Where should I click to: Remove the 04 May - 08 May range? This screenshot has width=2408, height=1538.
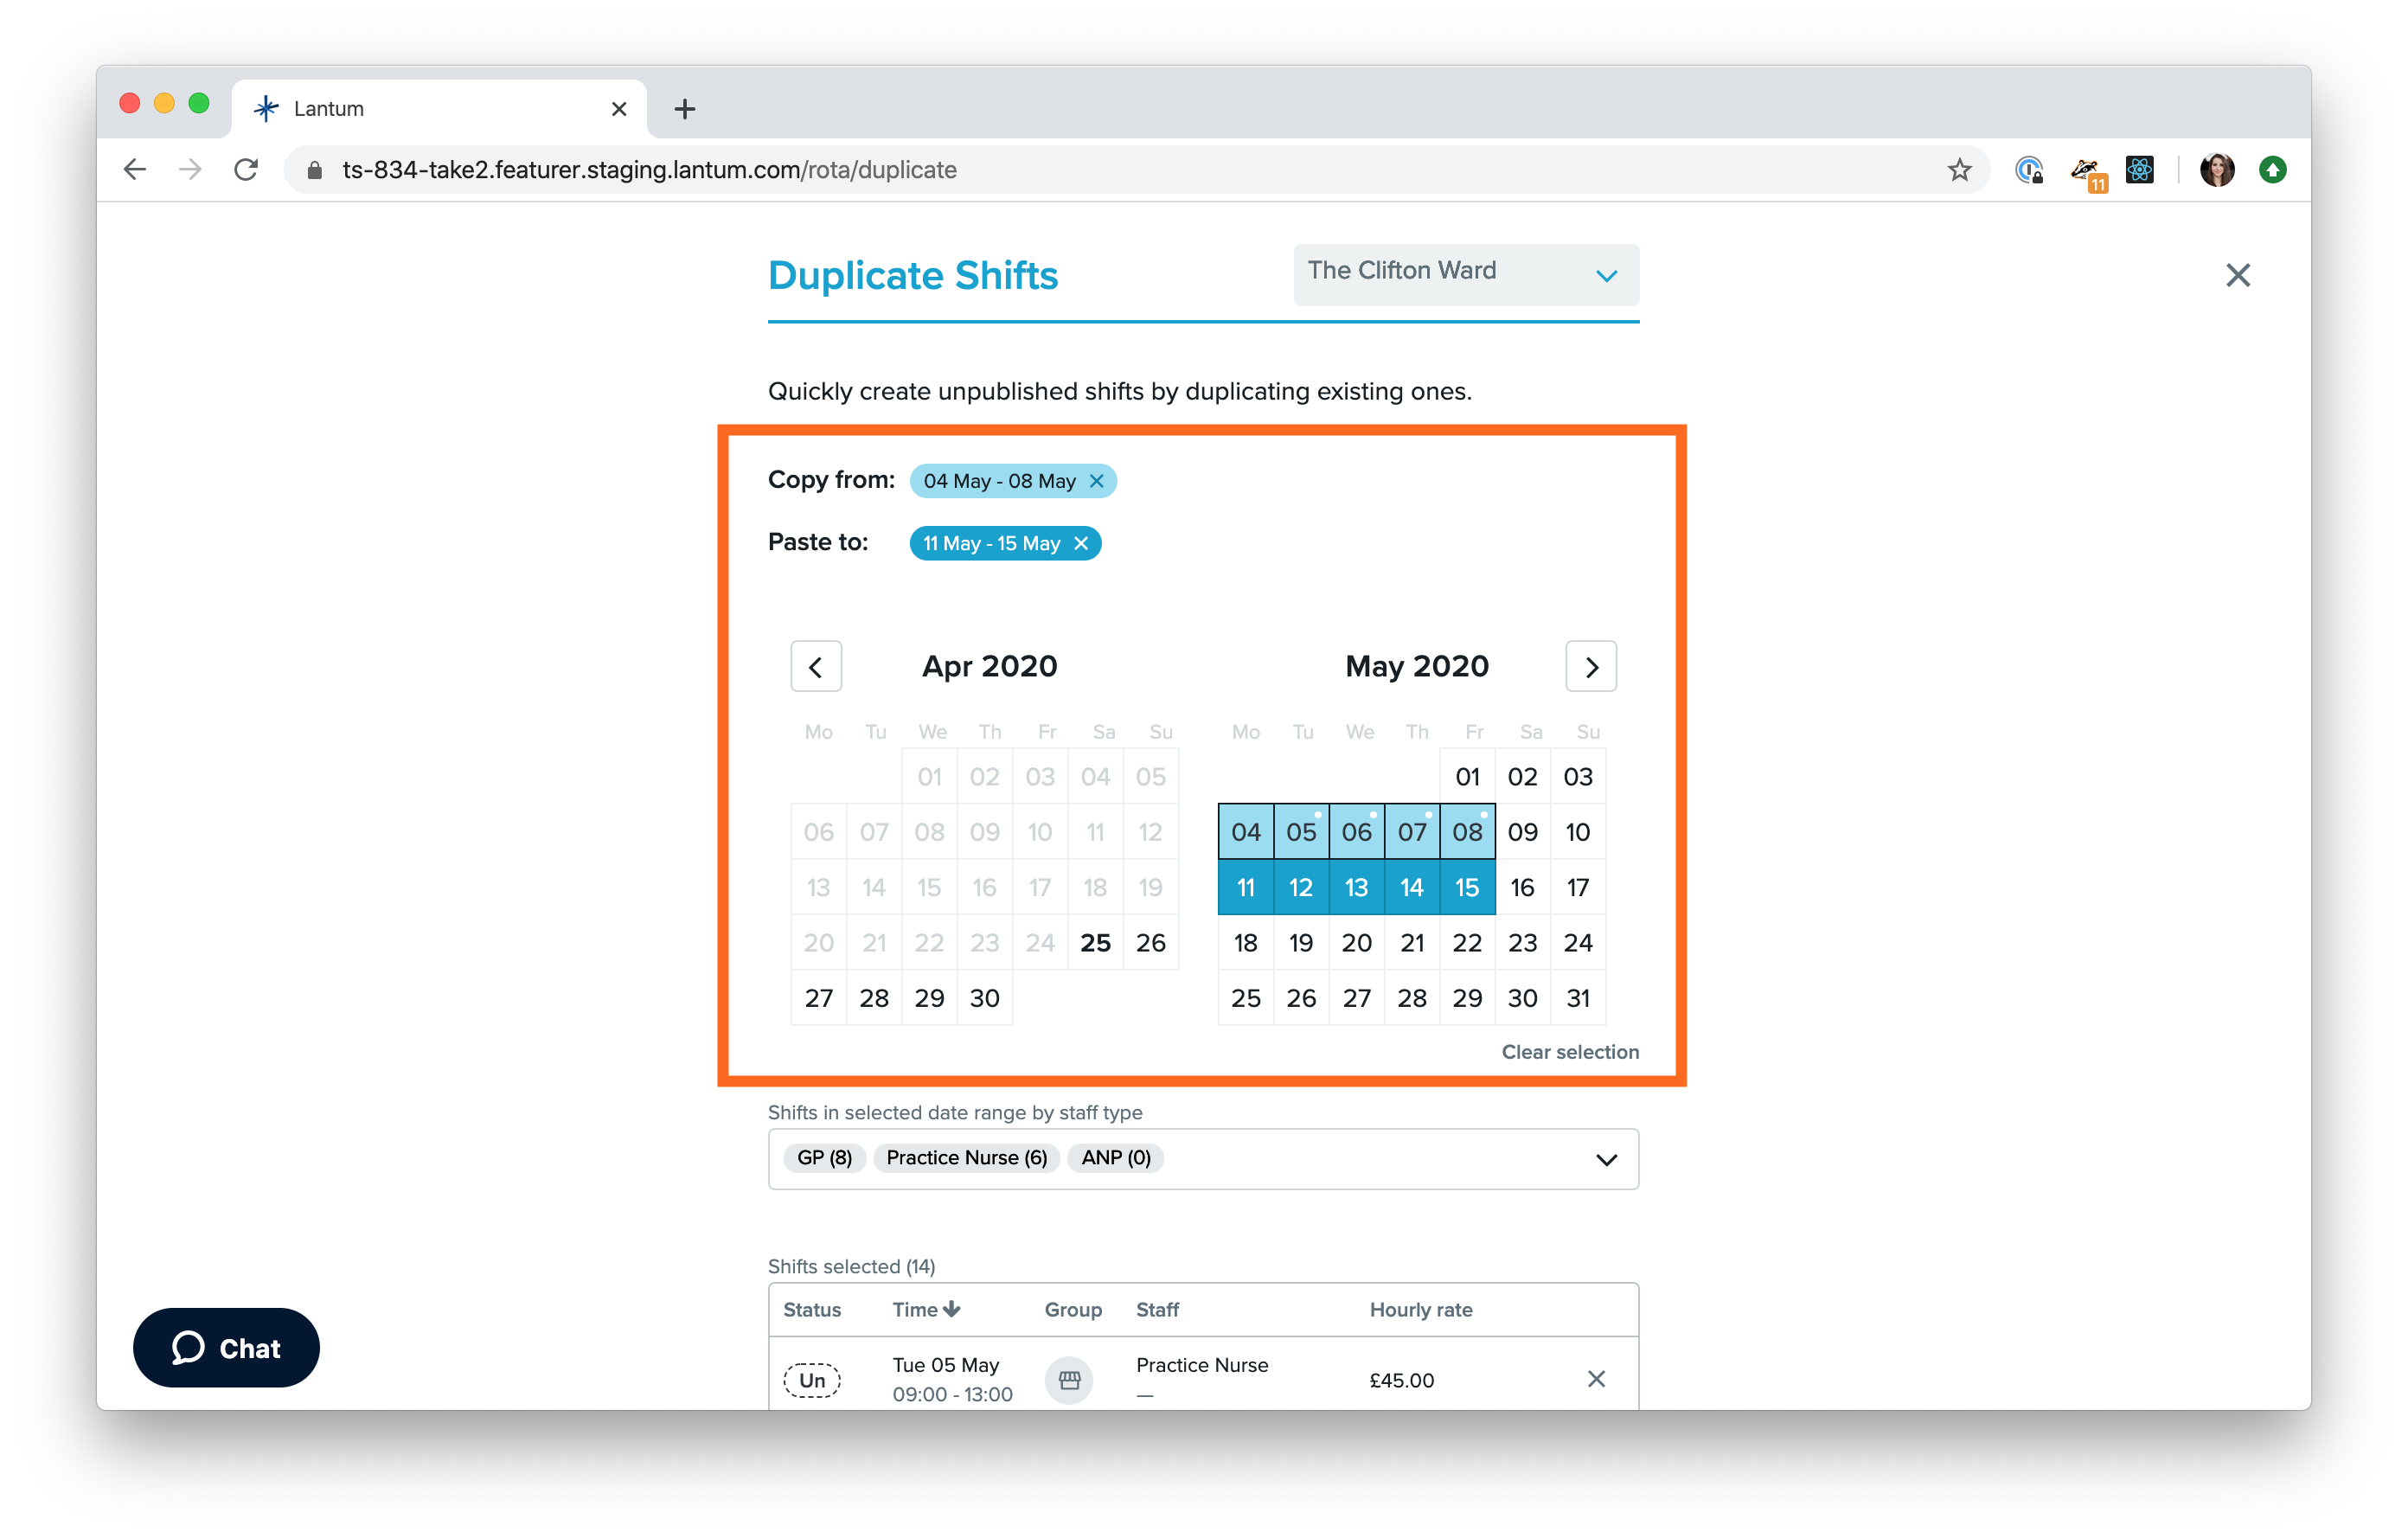point(1096,481)
